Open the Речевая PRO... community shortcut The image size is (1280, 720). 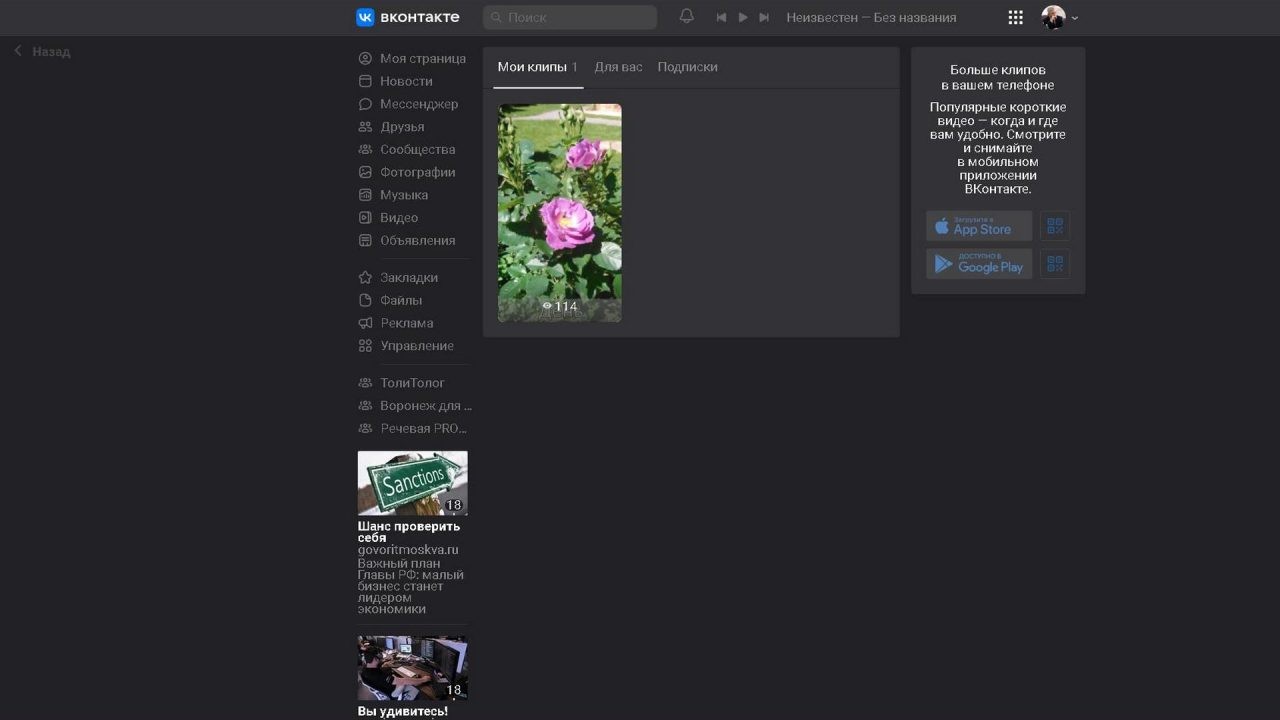coord(413,428)
